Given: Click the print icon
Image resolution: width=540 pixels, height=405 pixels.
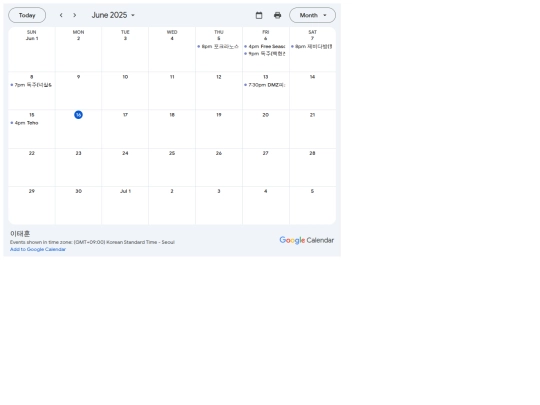Looking at the screenshot, I should (x=278, y=15).
